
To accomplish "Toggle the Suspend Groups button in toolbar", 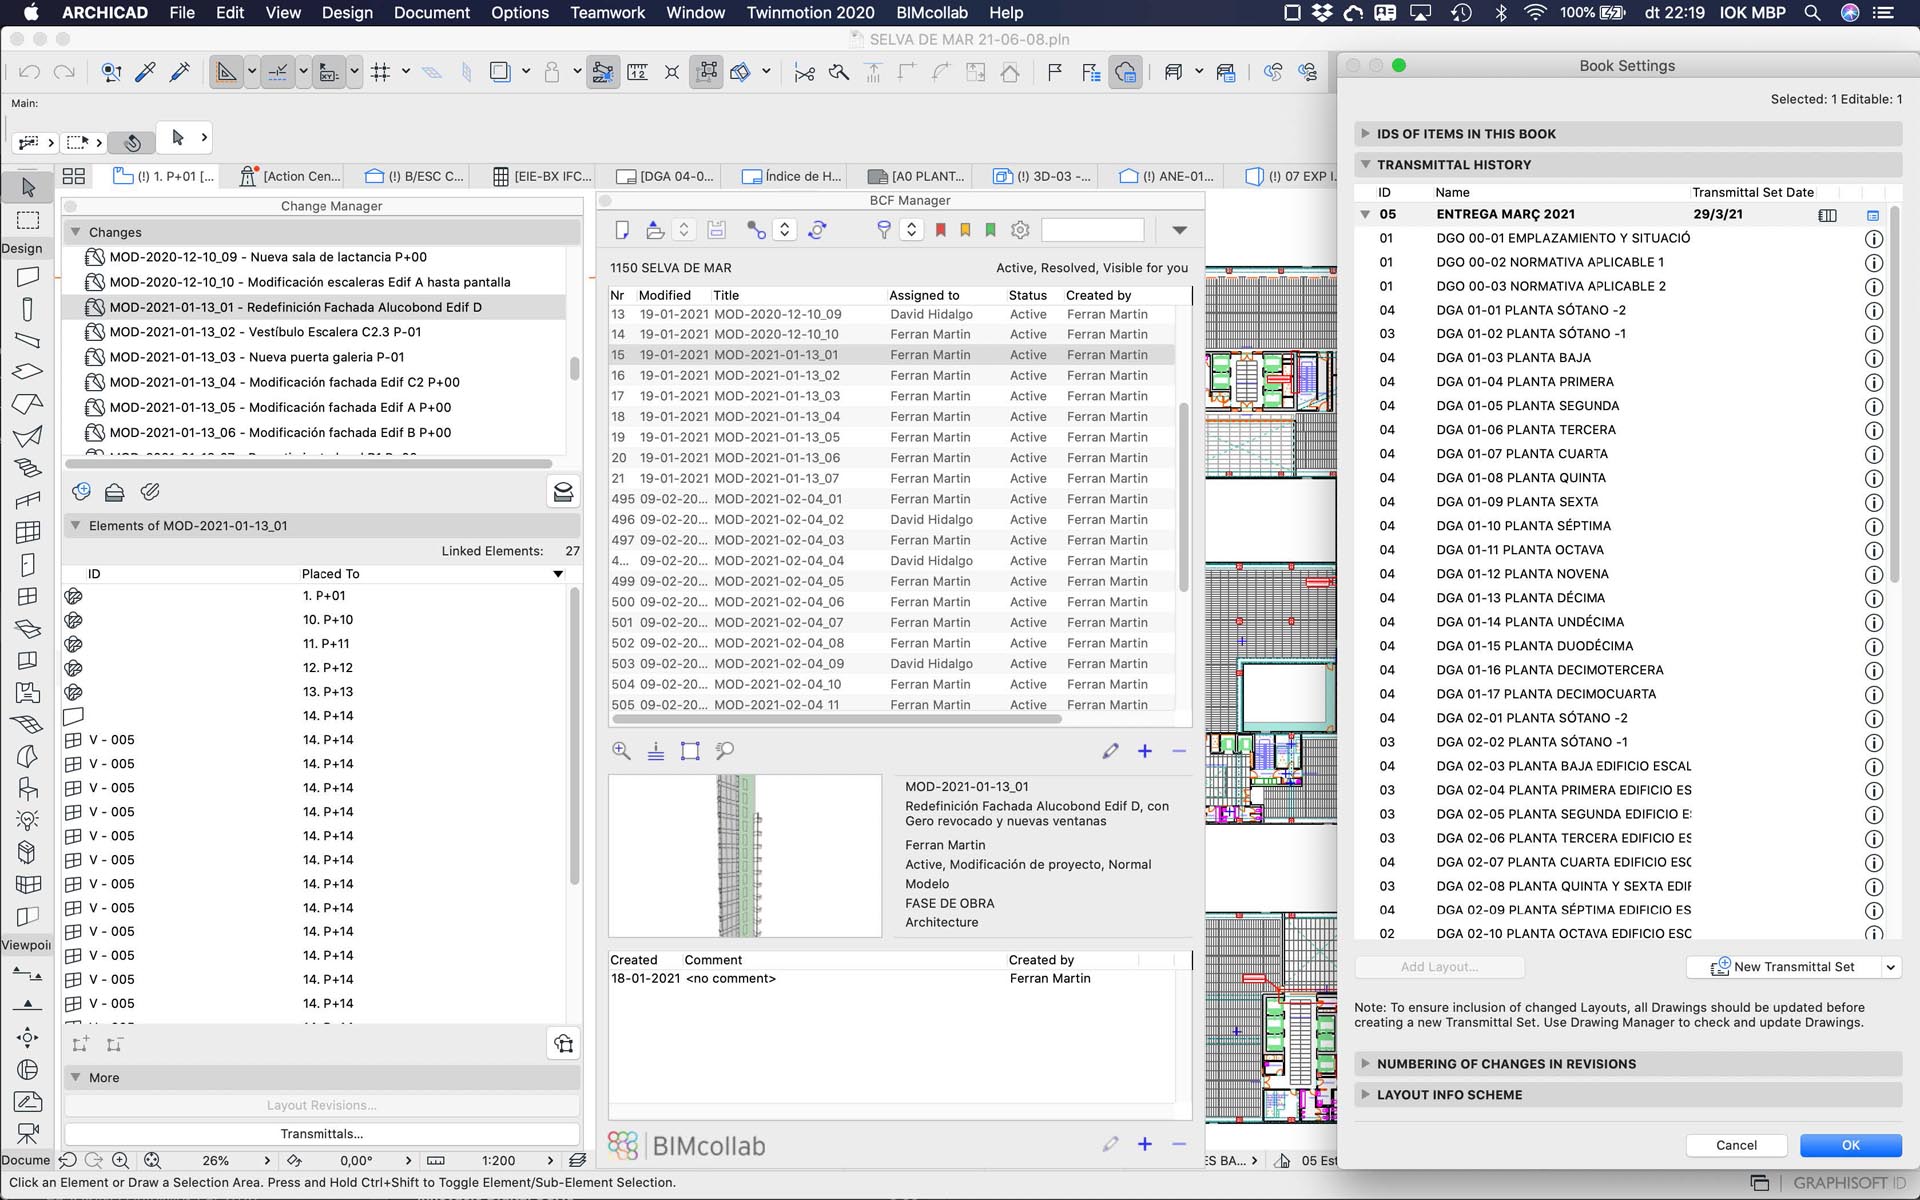I will click(x=706, y=72).
